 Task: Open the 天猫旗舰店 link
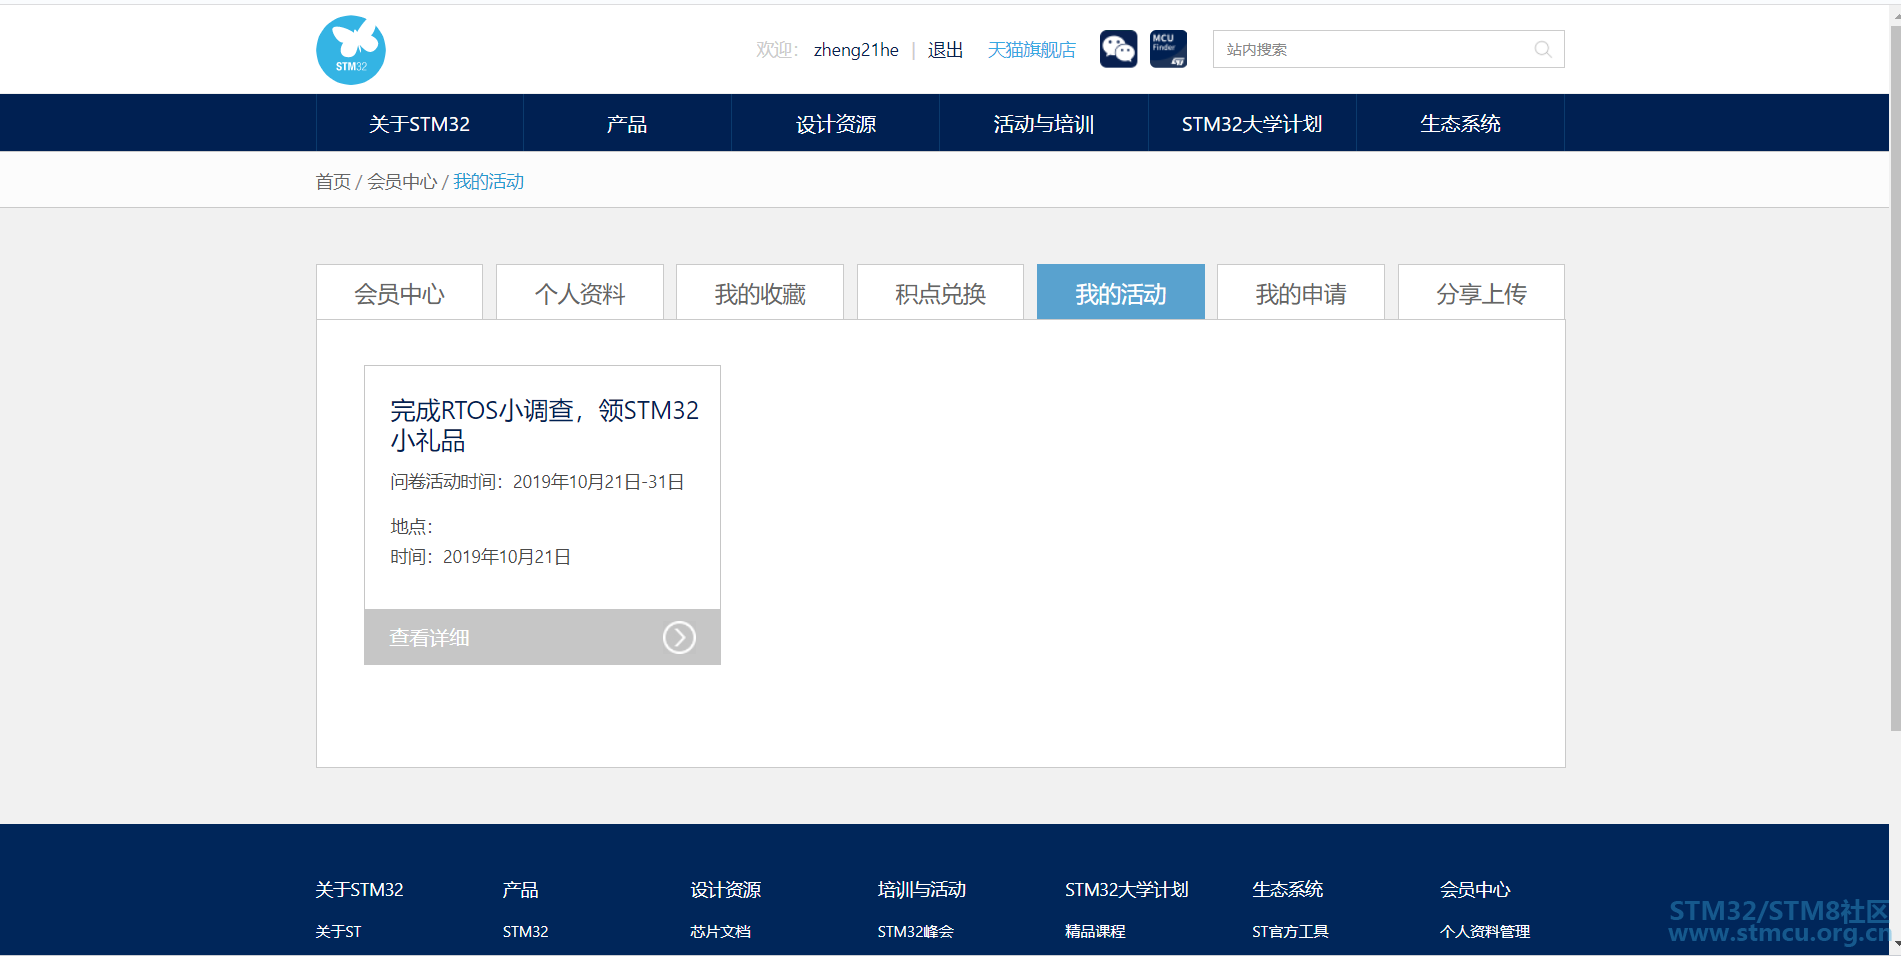click(x=1031, y=50)
